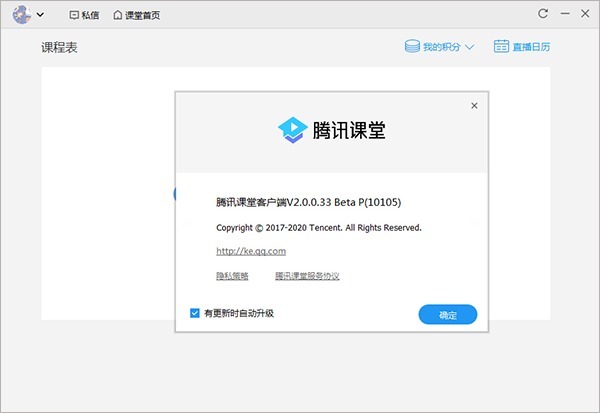Expand the account dropdown arrow beside avatar
This screenshot has height=413, width=600.
40,15
